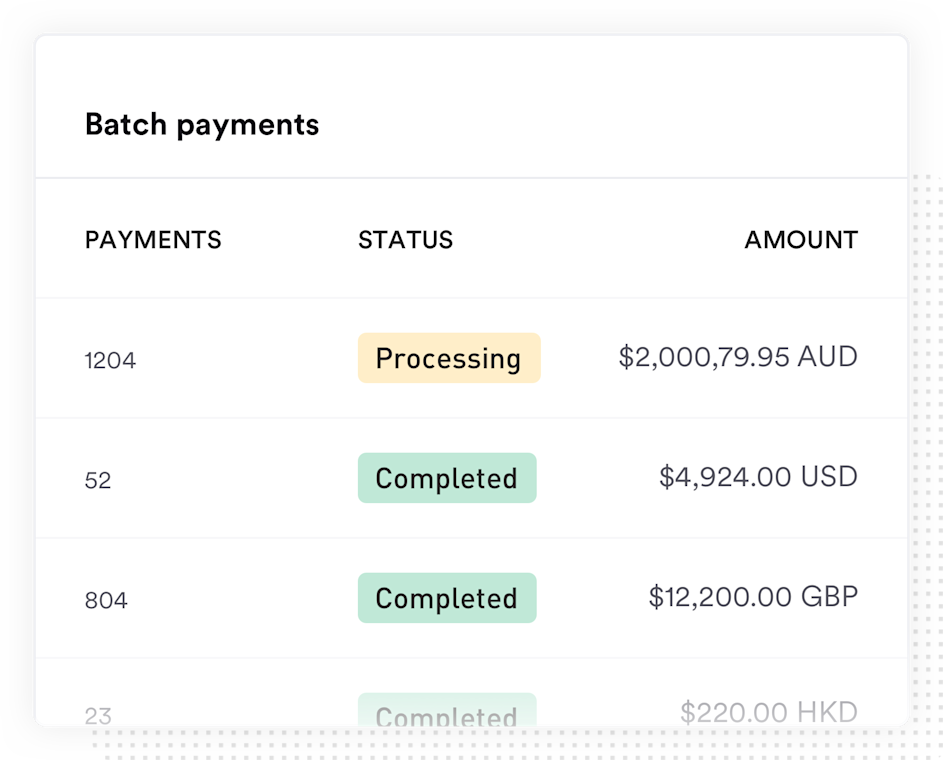Sort by the STATUS column header

(405, 240)
